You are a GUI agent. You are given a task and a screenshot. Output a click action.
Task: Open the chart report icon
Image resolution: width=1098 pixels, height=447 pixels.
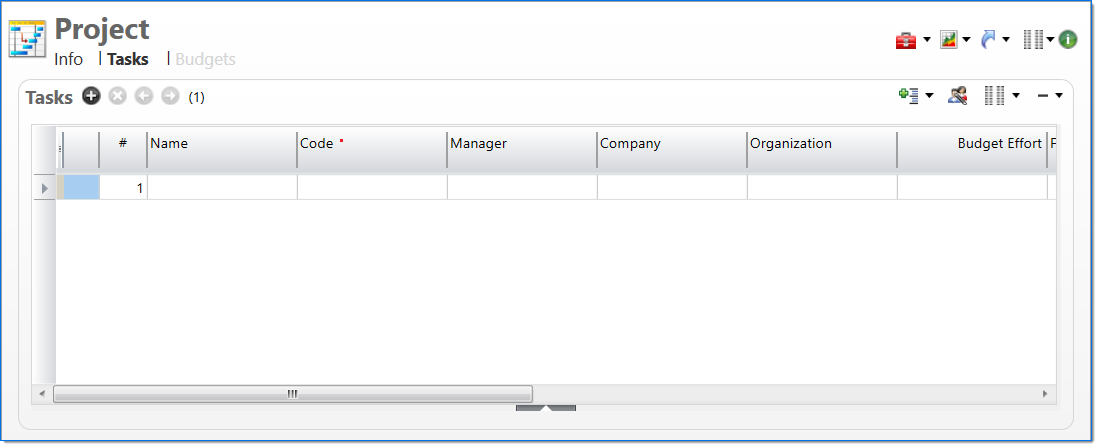[x=948, y=40]
